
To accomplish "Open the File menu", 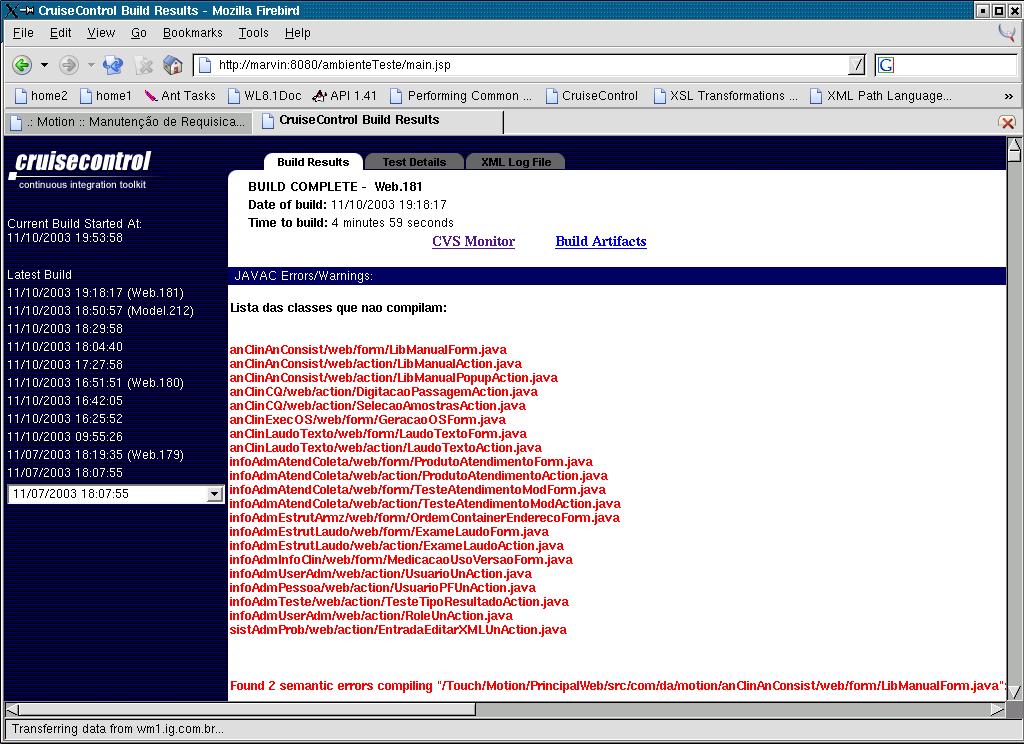I will (24, 33).
